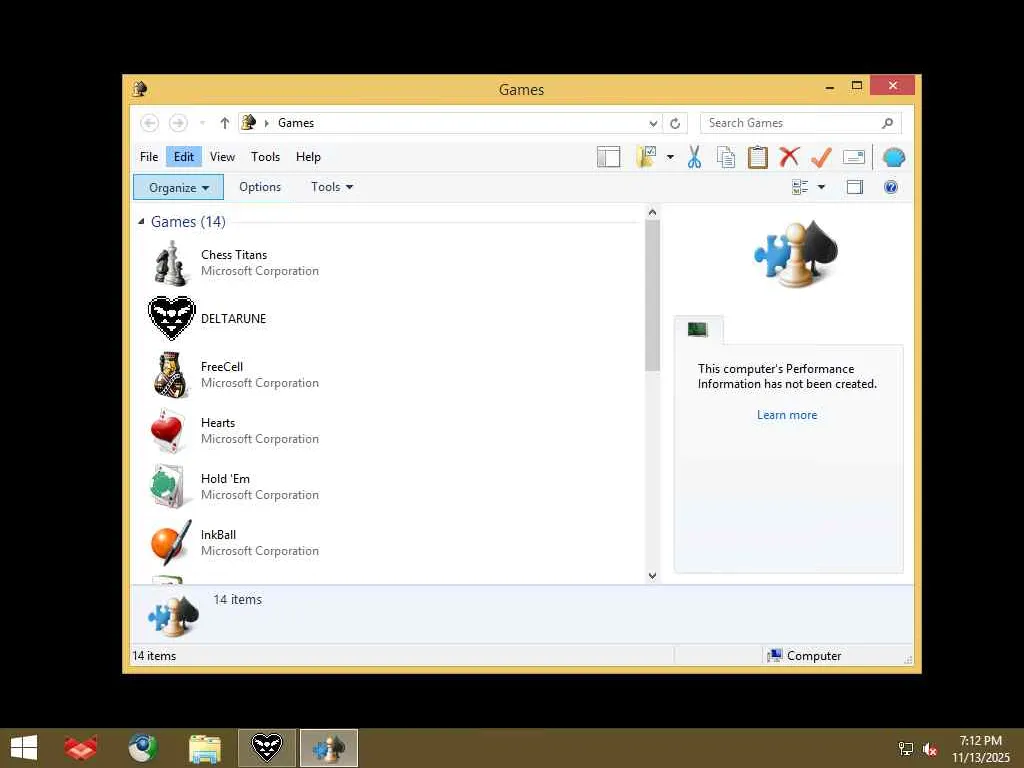1024x768 pixels.
Task: Toggle the preview pane button
Action: 855,187
